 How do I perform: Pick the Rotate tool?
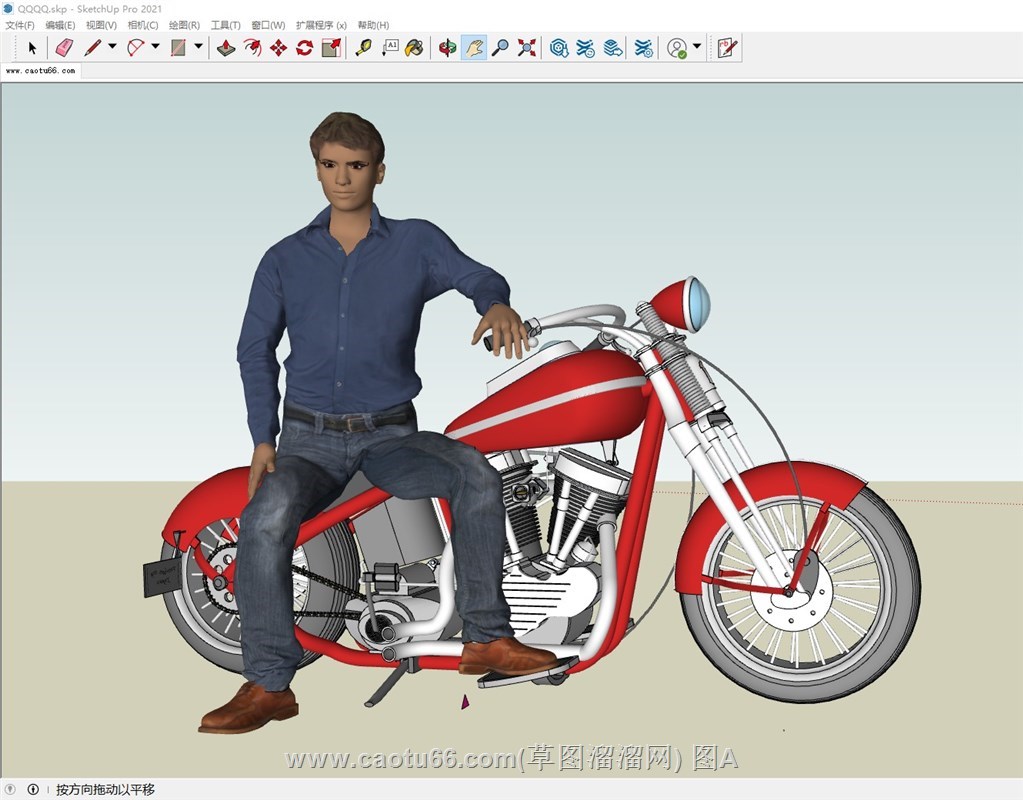(x=305, y=48)
